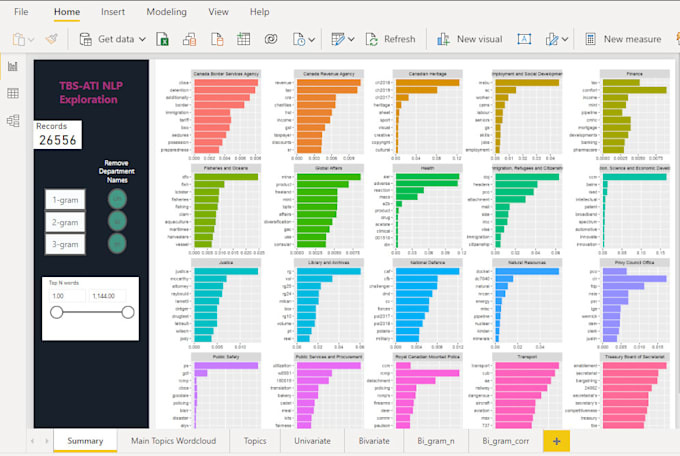Click the right handle of Top N slider

point(128,312)
